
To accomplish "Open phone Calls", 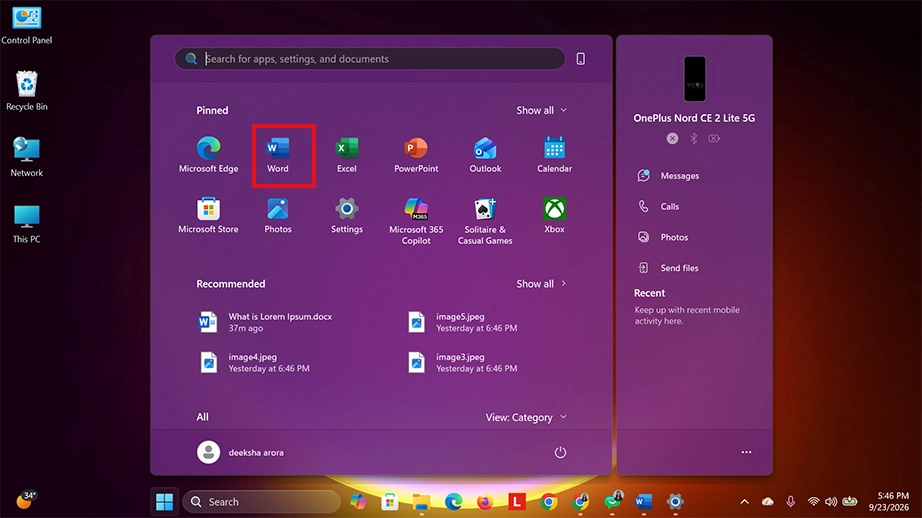I will coord(659,206).
